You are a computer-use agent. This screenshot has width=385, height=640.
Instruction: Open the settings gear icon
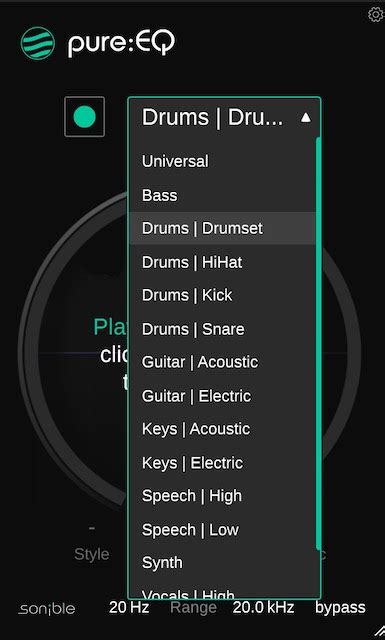[x=375, y=15]
